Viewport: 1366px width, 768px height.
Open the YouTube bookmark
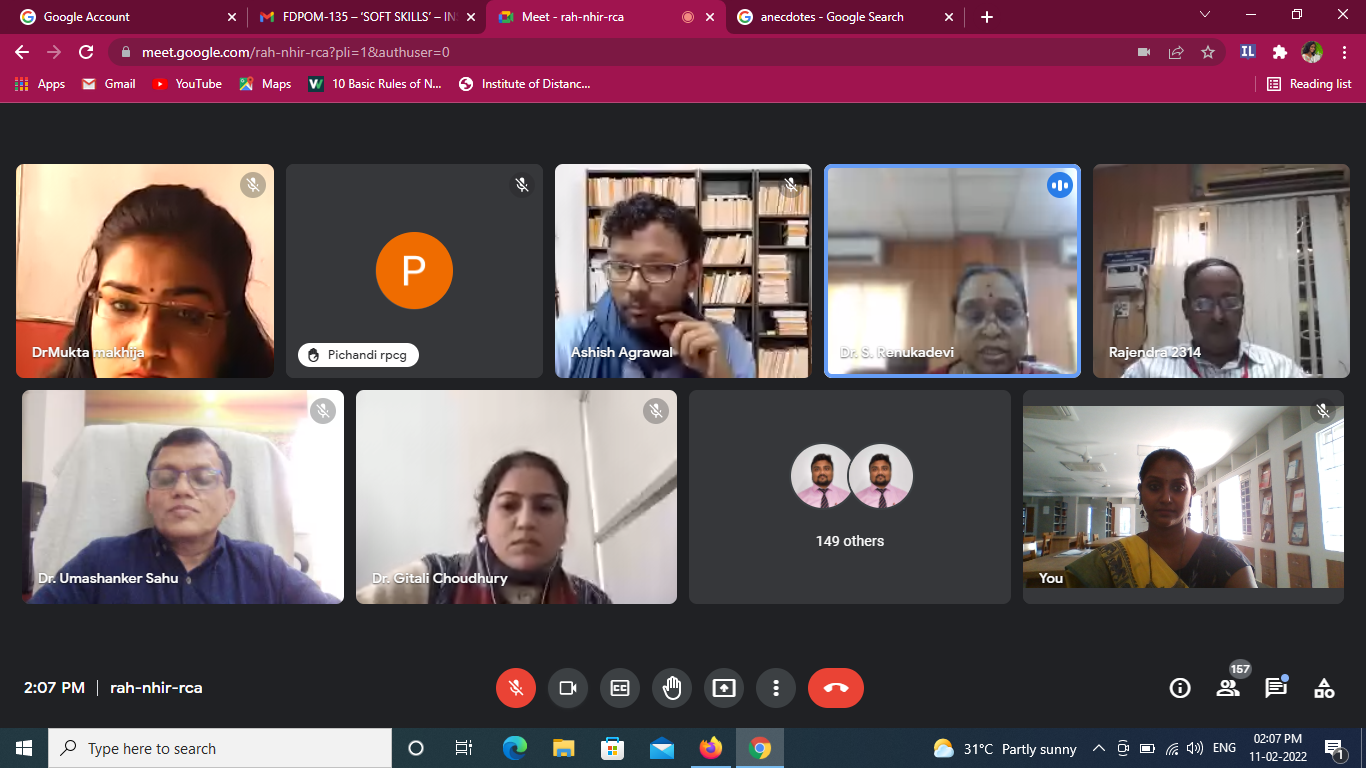tap(187, 84)
